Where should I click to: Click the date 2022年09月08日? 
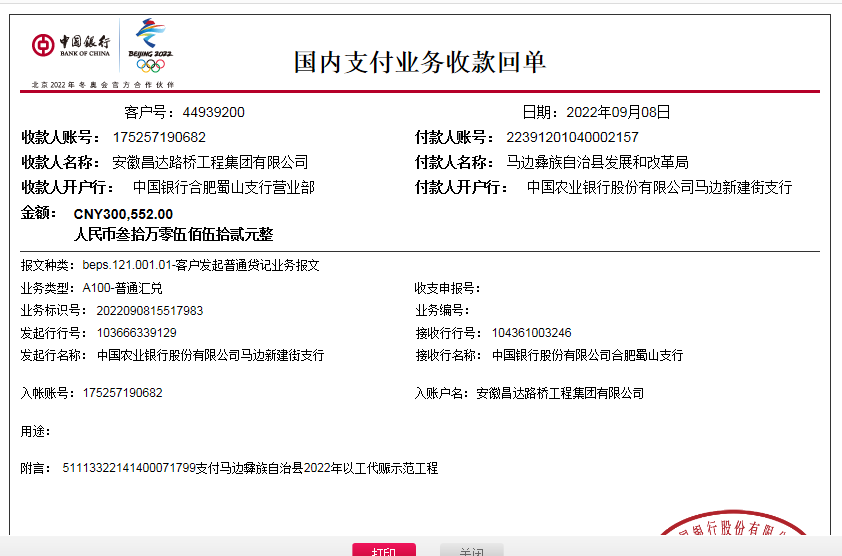pos(618,112)
